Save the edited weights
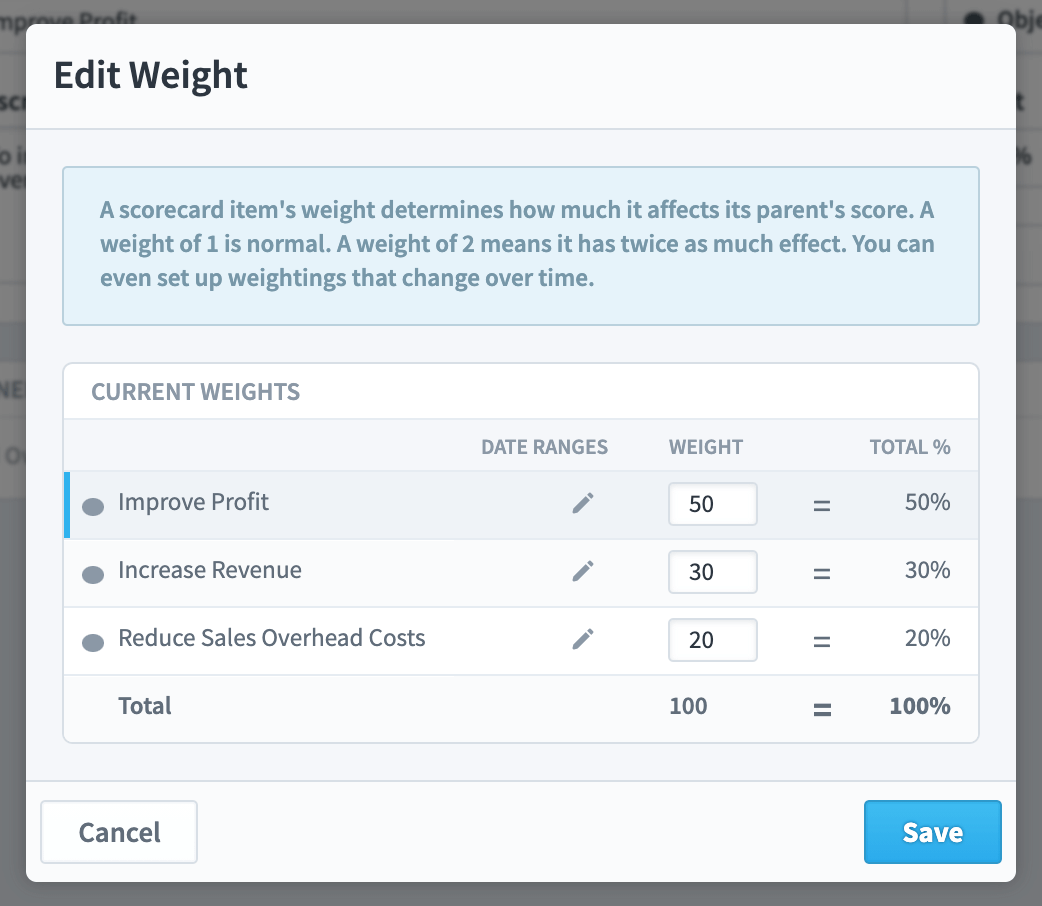Viewport: 1042px width, 906px height. coord(932,832)
